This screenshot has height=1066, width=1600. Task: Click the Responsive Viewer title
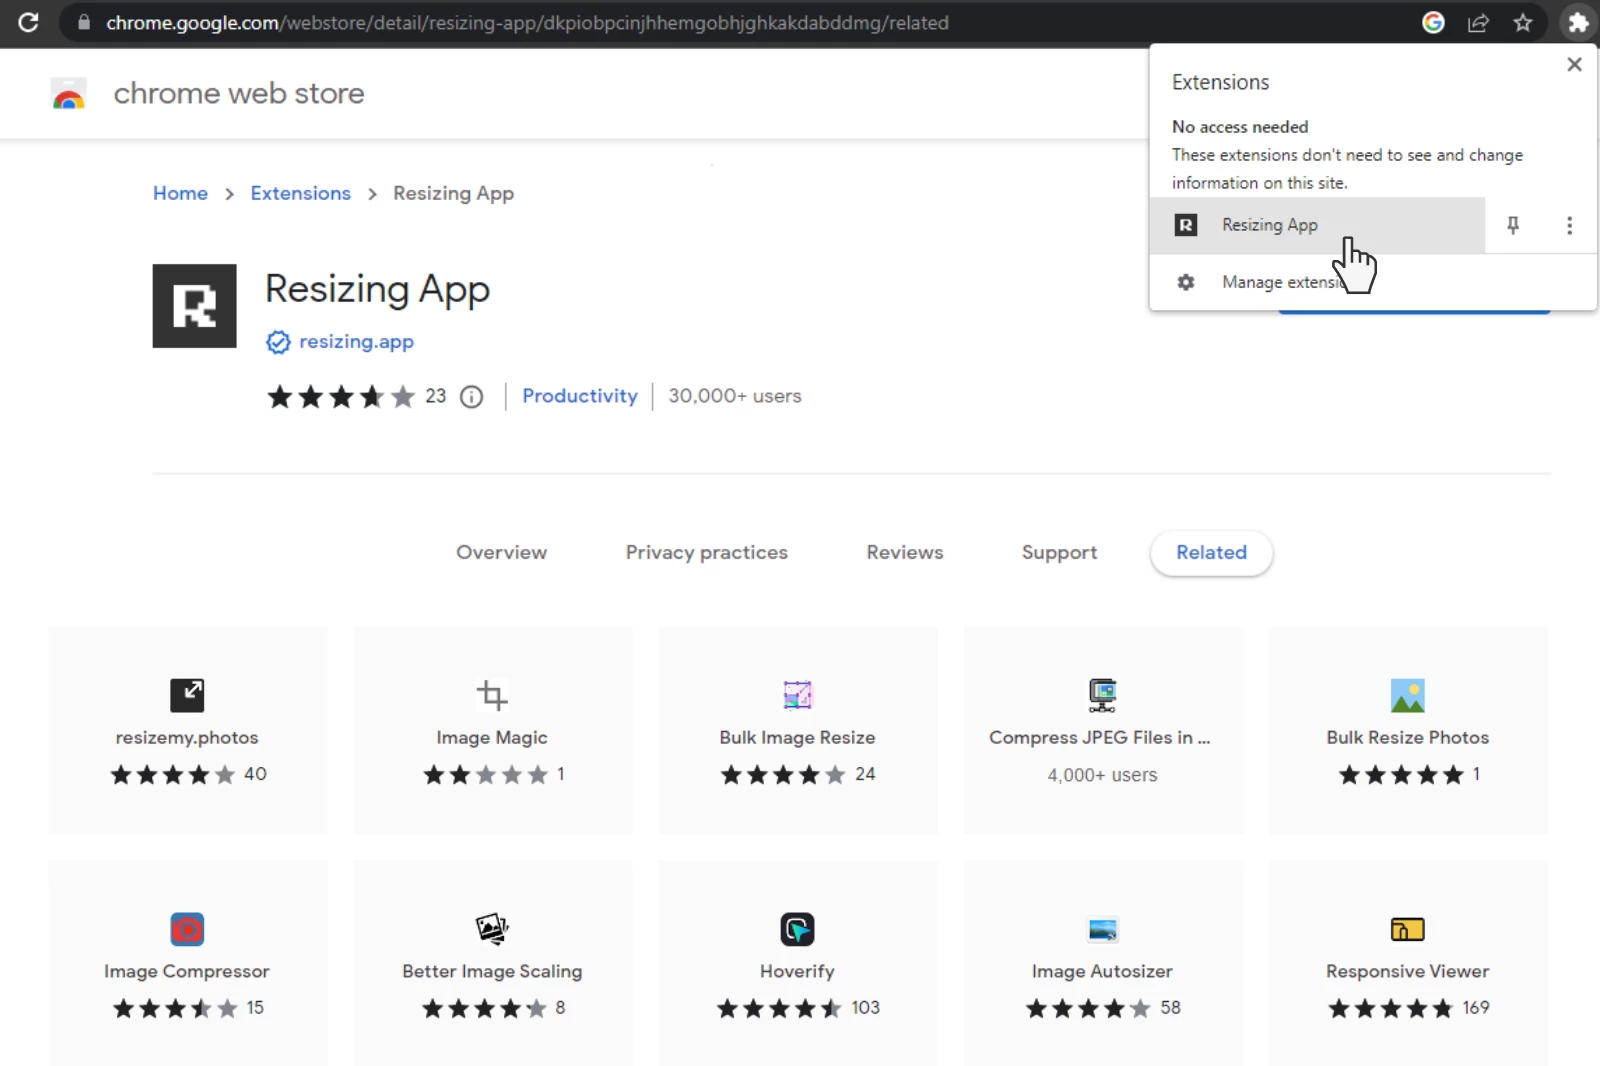tap(1407, 971)
